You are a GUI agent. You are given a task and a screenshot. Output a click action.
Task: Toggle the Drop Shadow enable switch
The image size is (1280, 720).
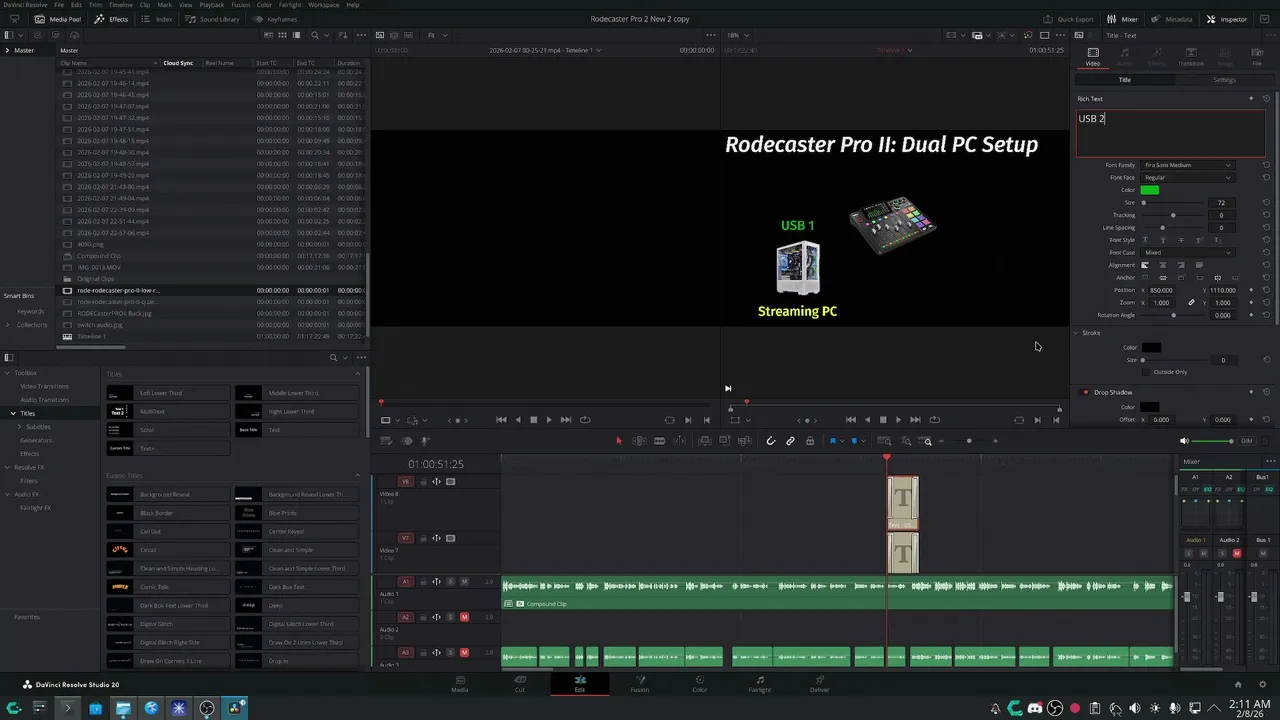pyautogui.click(x=1086, y=392)
